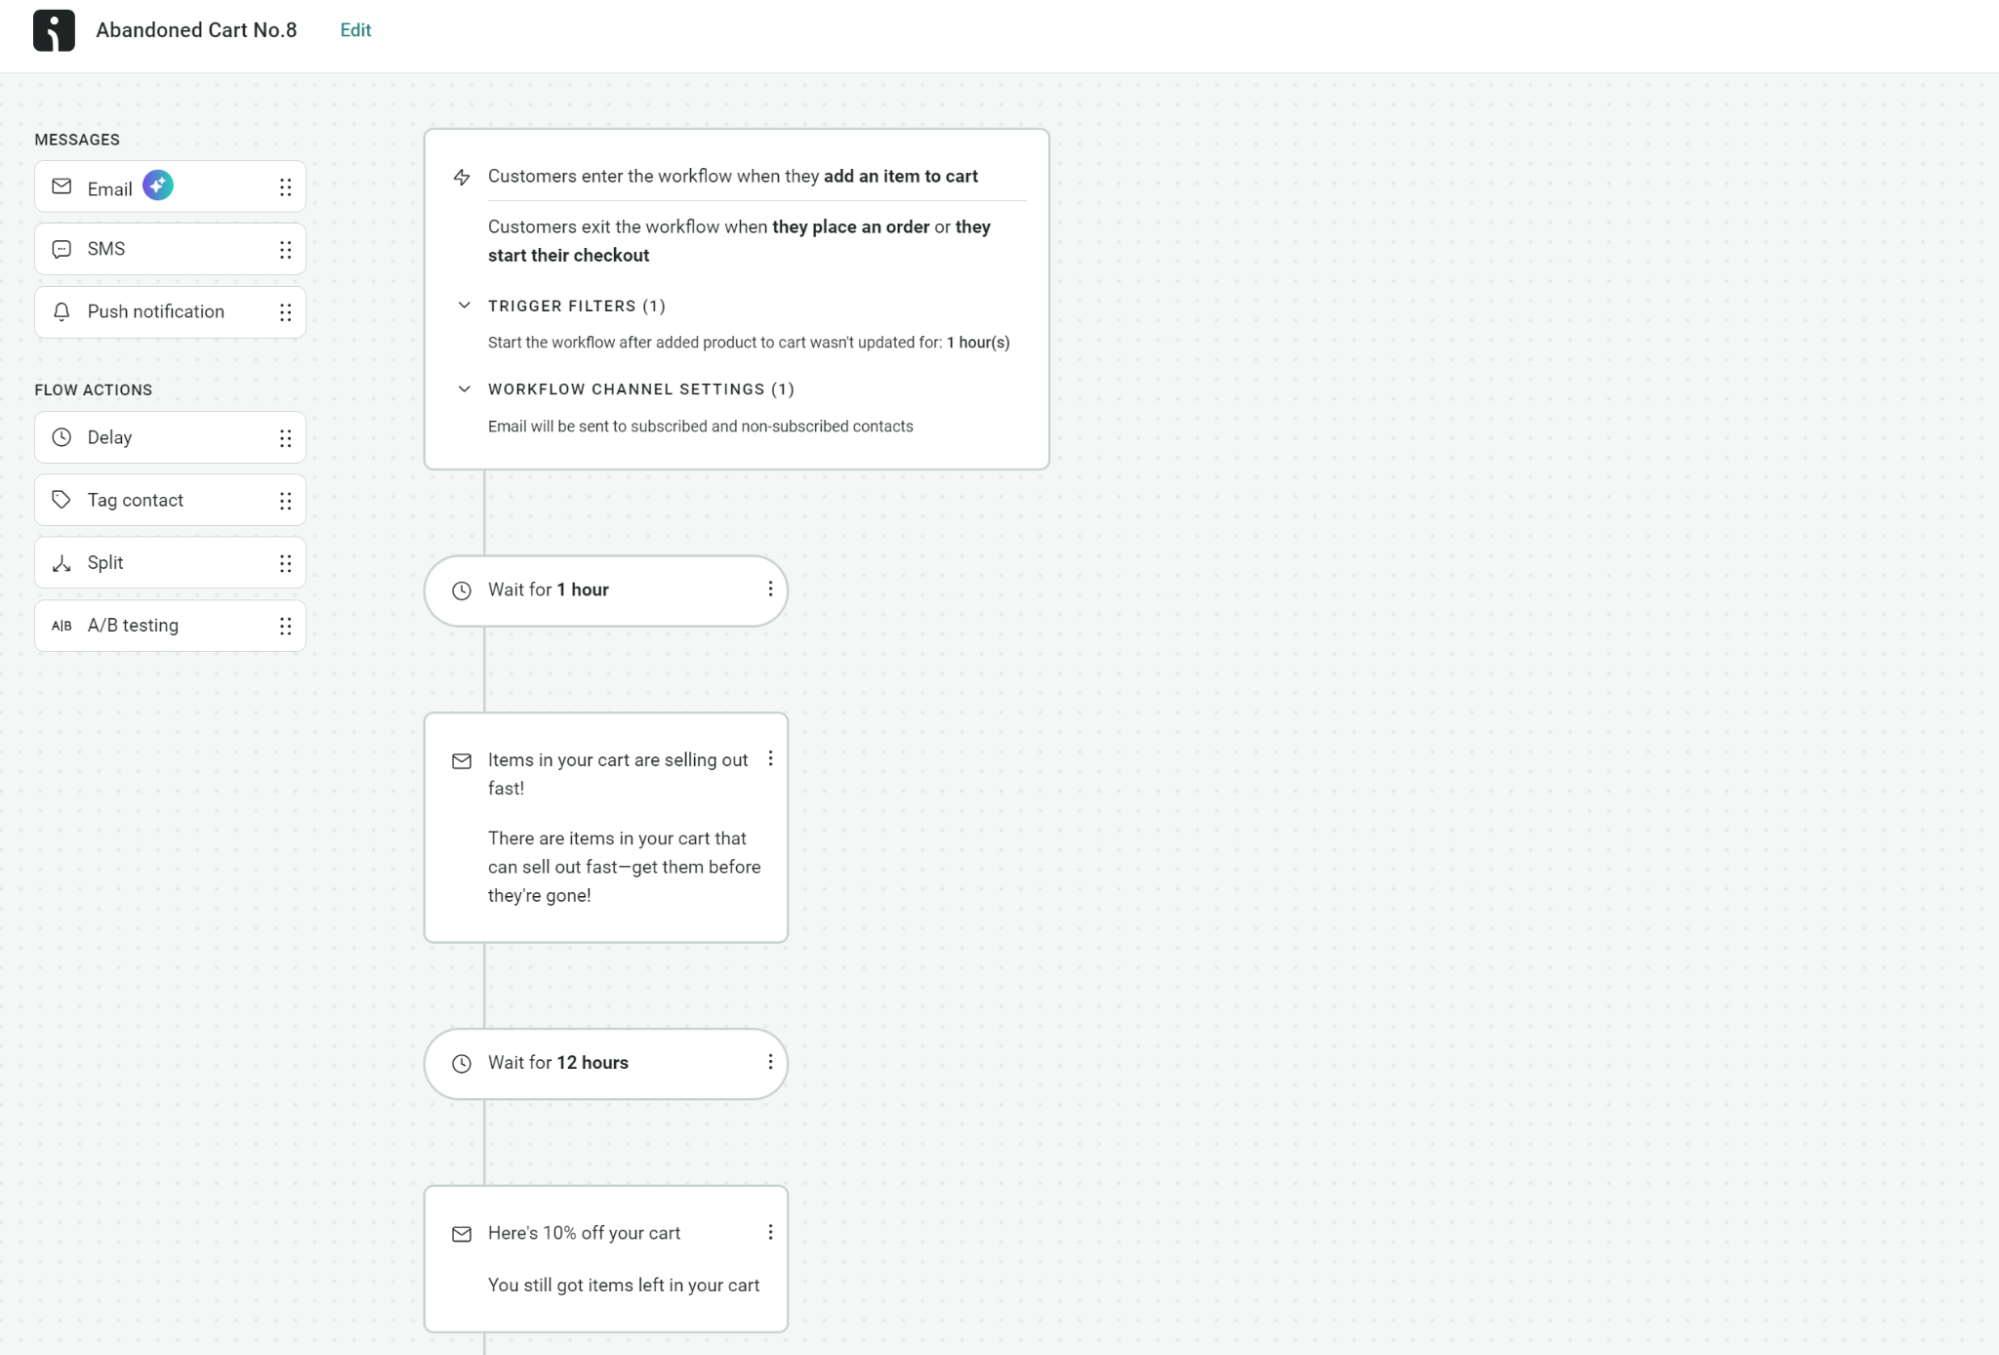The image size is (1999, 1355).
Task: Click the envelope icon in Email block
Action: click(62, 187)
